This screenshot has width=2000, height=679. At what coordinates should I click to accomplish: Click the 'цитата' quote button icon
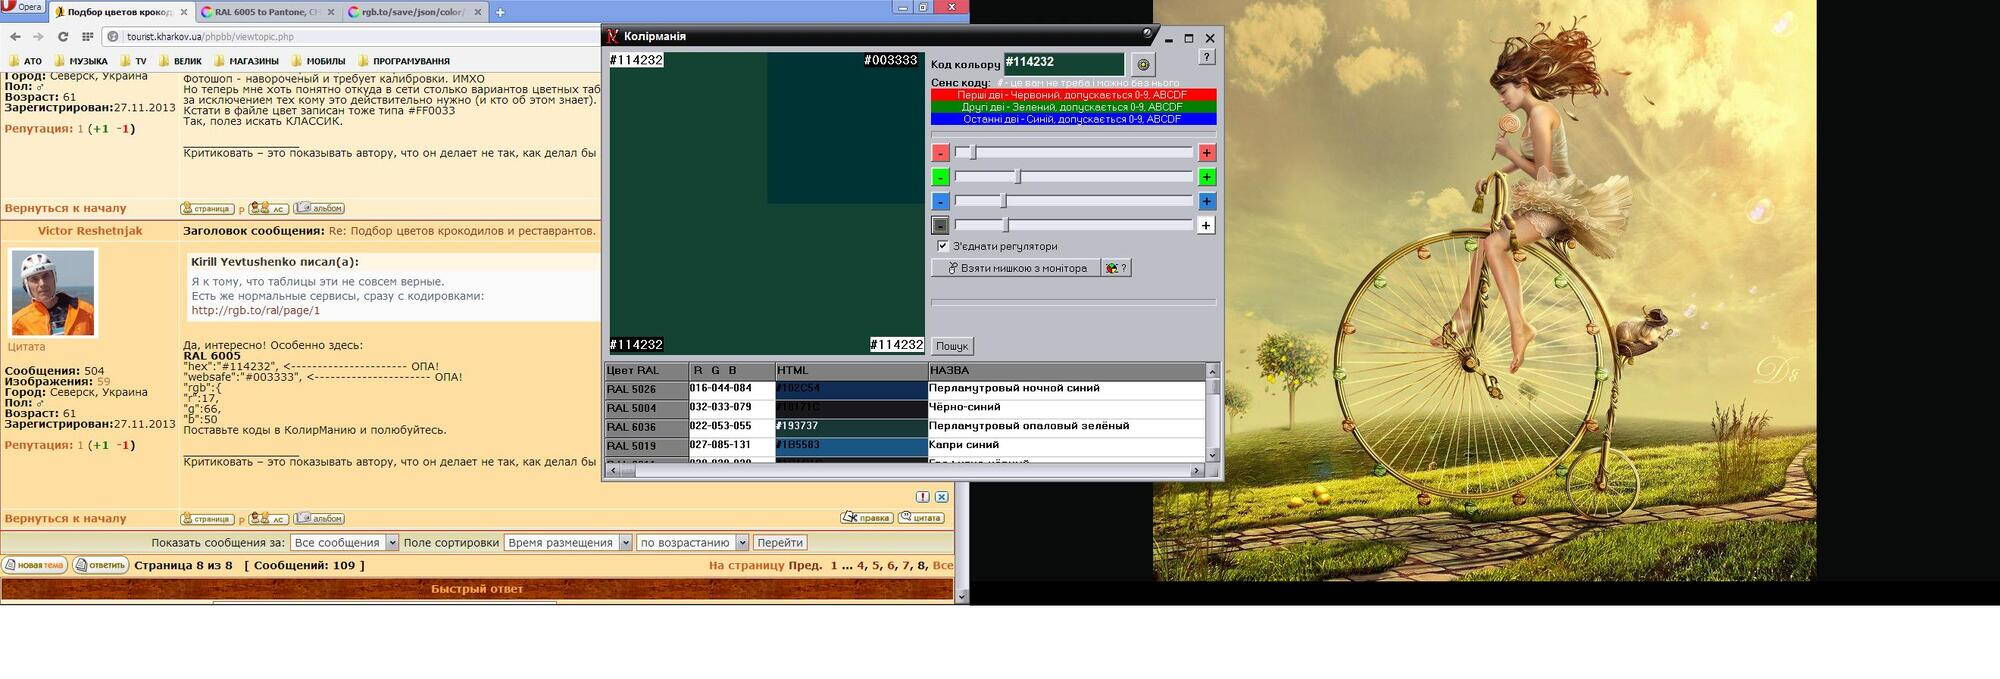920,518
